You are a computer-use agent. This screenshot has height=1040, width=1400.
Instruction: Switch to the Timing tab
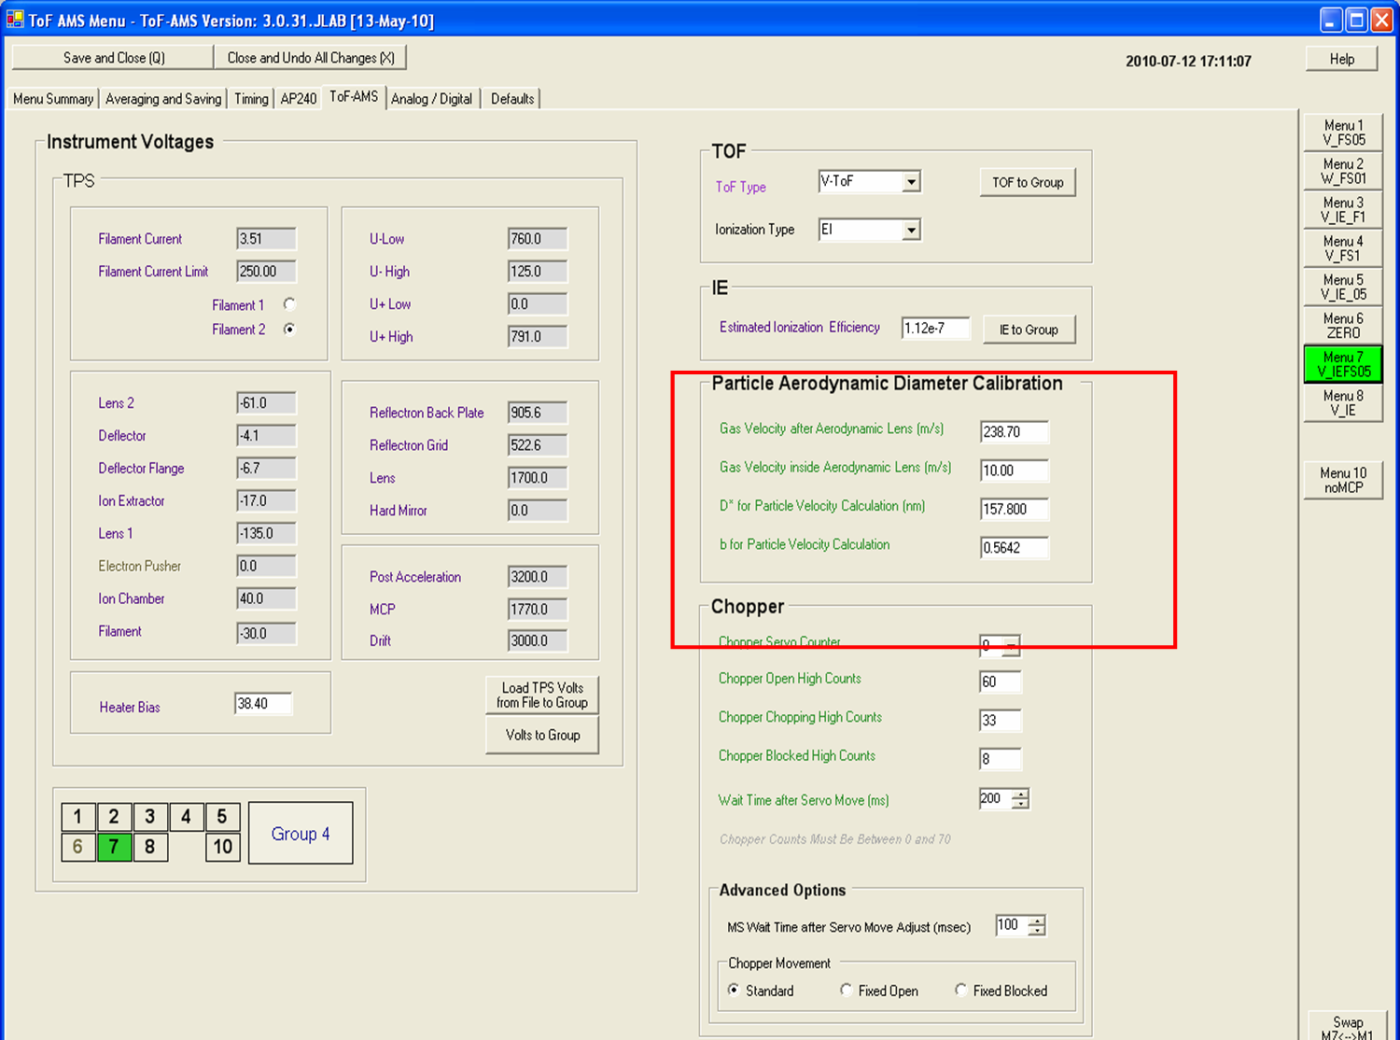(x=251, y=99)
